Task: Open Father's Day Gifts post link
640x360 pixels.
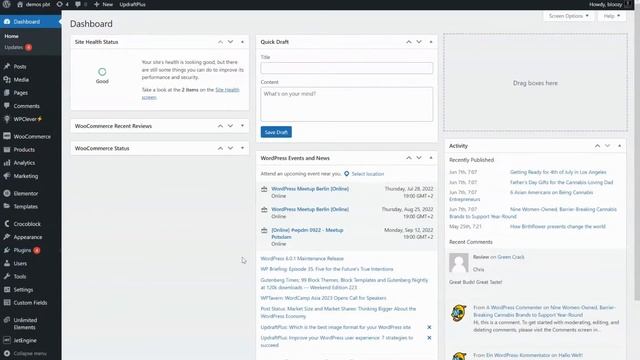Action: (561, 182)
